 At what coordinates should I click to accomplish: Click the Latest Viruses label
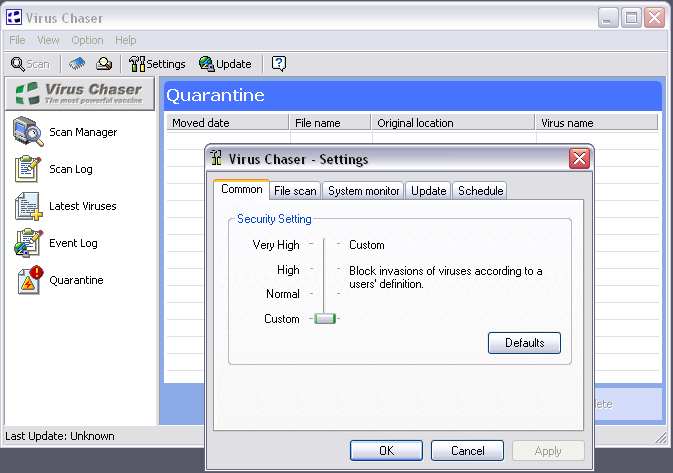(x=82, y=206)
